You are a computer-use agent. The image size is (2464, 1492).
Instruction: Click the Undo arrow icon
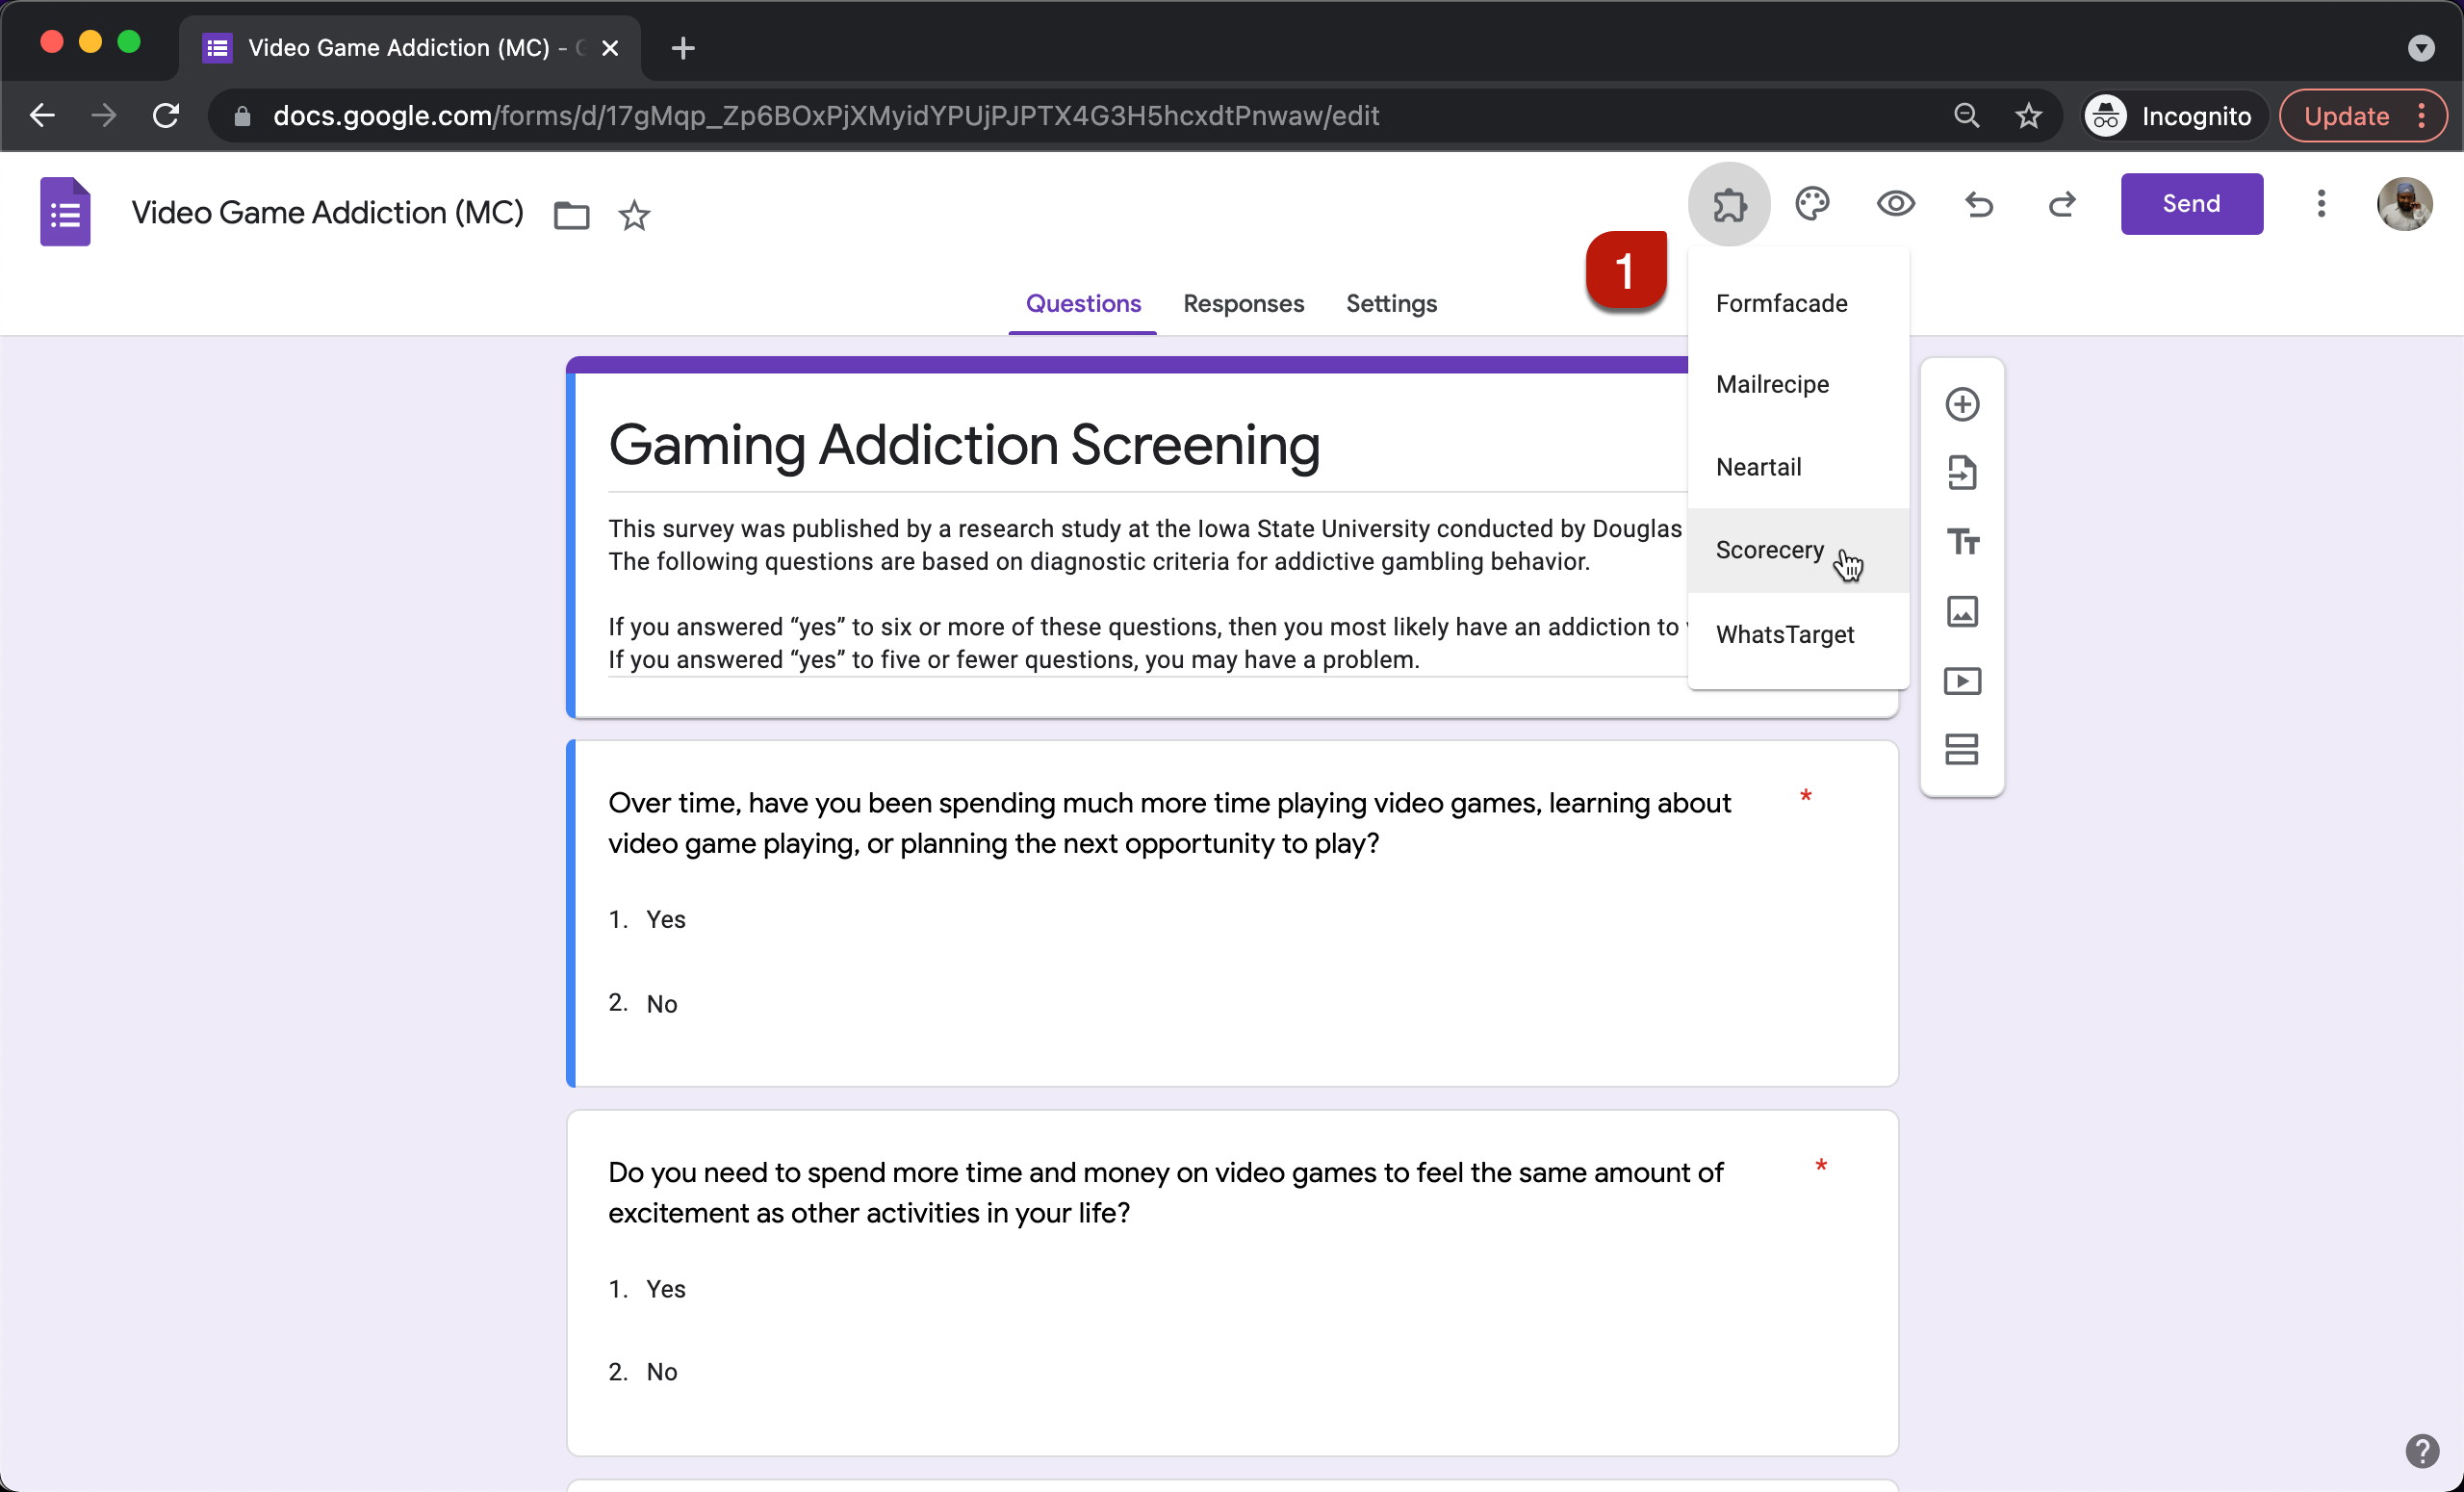coord(1979,204)
